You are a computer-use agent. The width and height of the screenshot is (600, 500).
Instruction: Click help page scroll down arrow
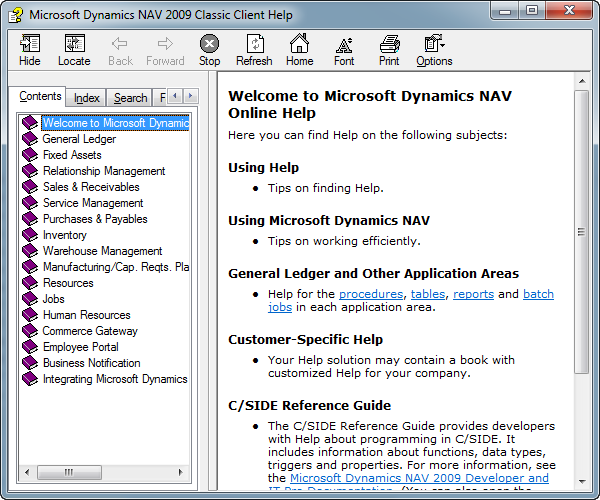tap(582, 482)
